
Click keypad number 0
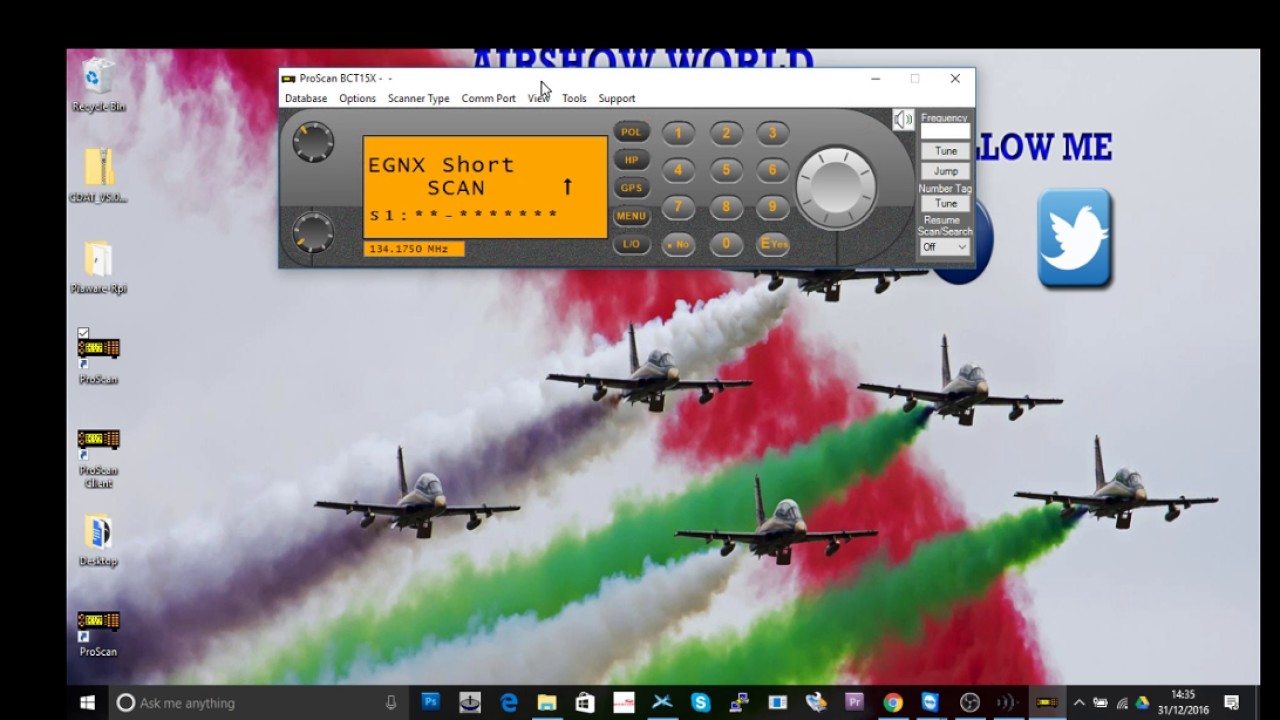coord(726,243)
